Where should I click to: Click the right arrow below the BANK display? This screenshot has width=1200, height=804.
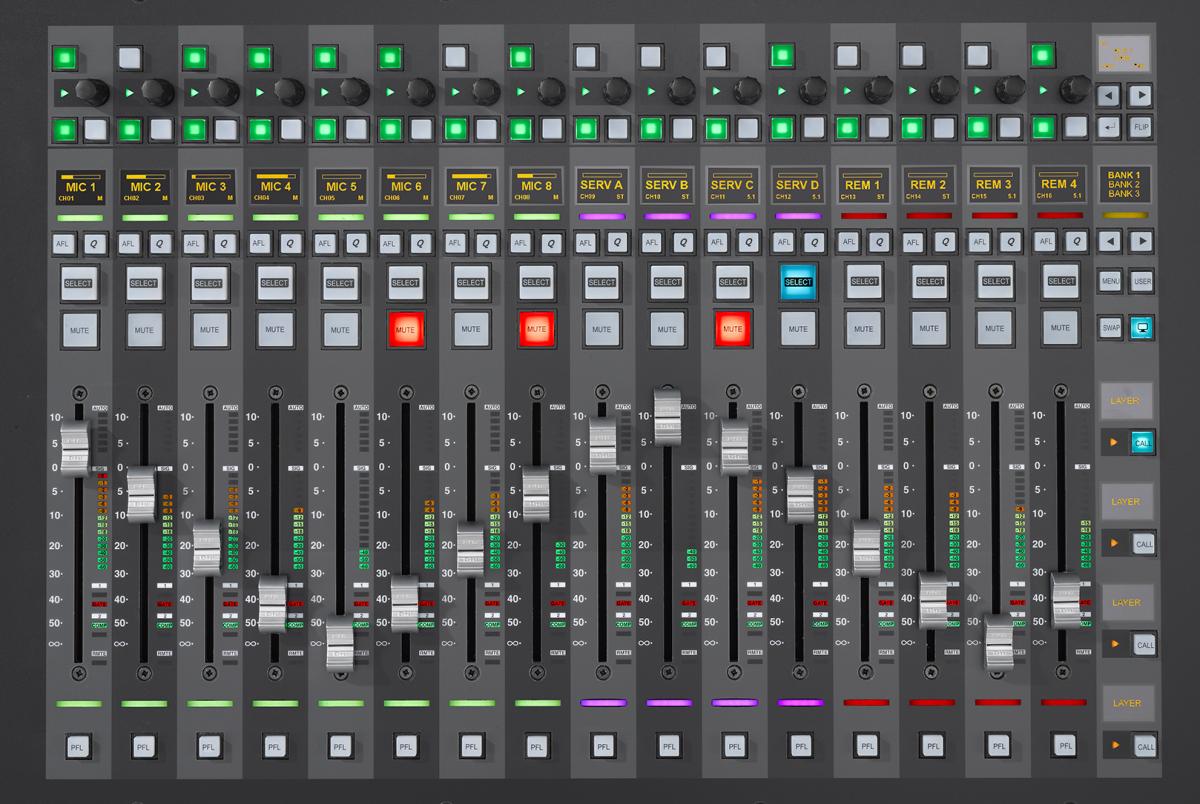click(1141, 241)
